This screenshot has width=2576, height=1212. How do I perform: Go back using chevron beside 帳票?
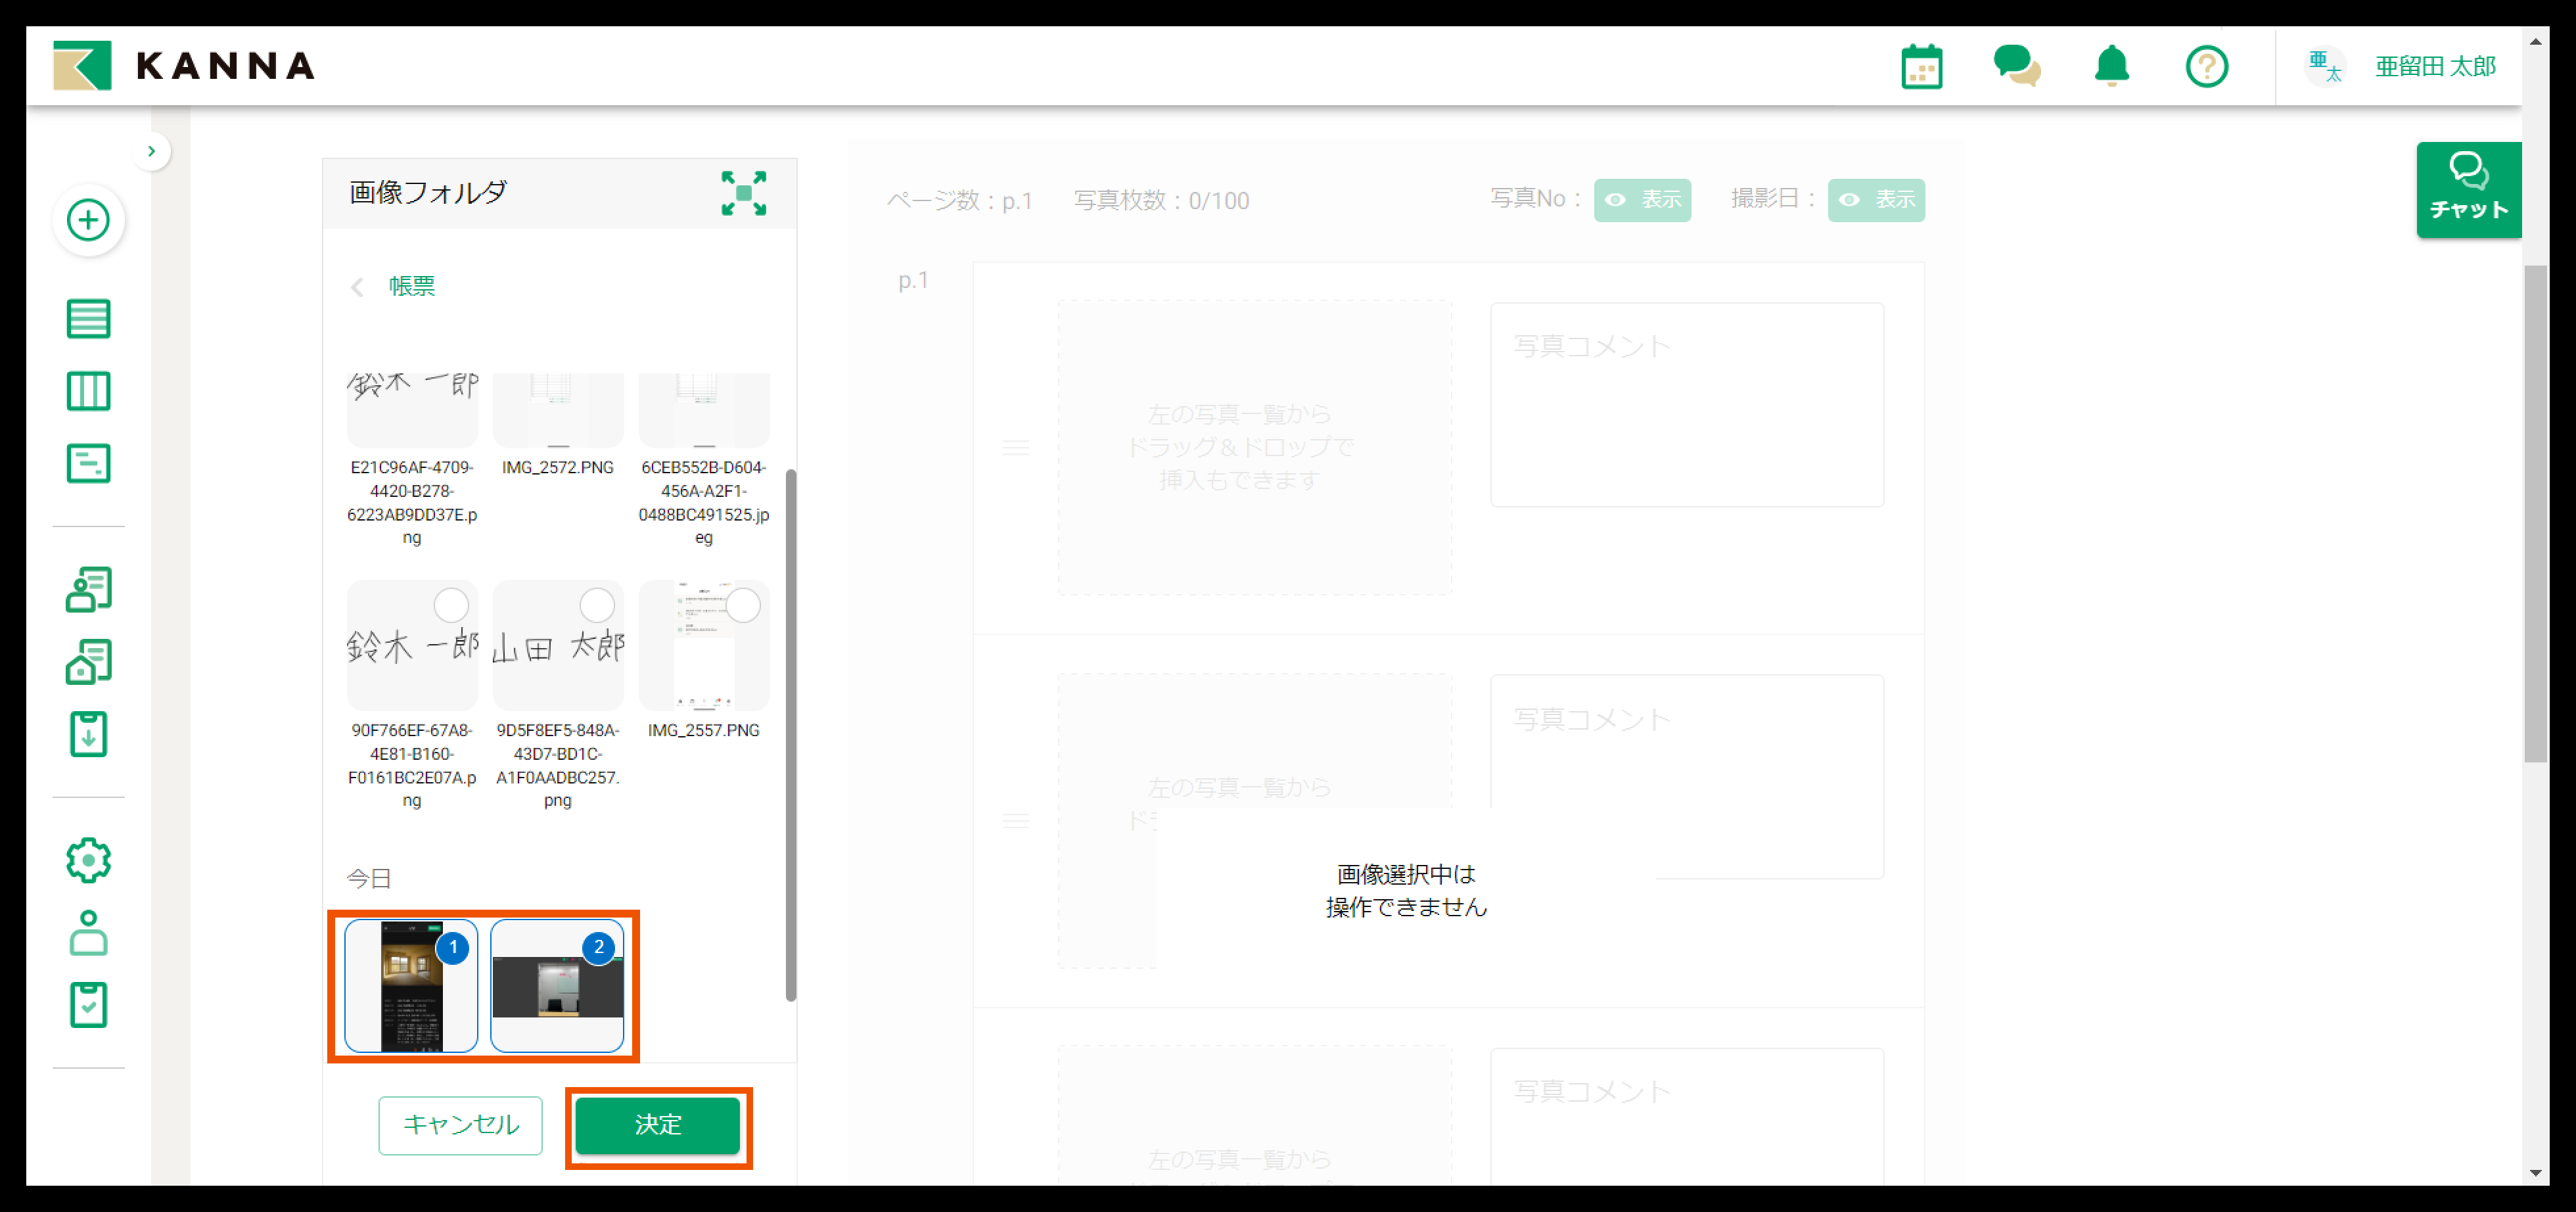(x=357, y=287)
